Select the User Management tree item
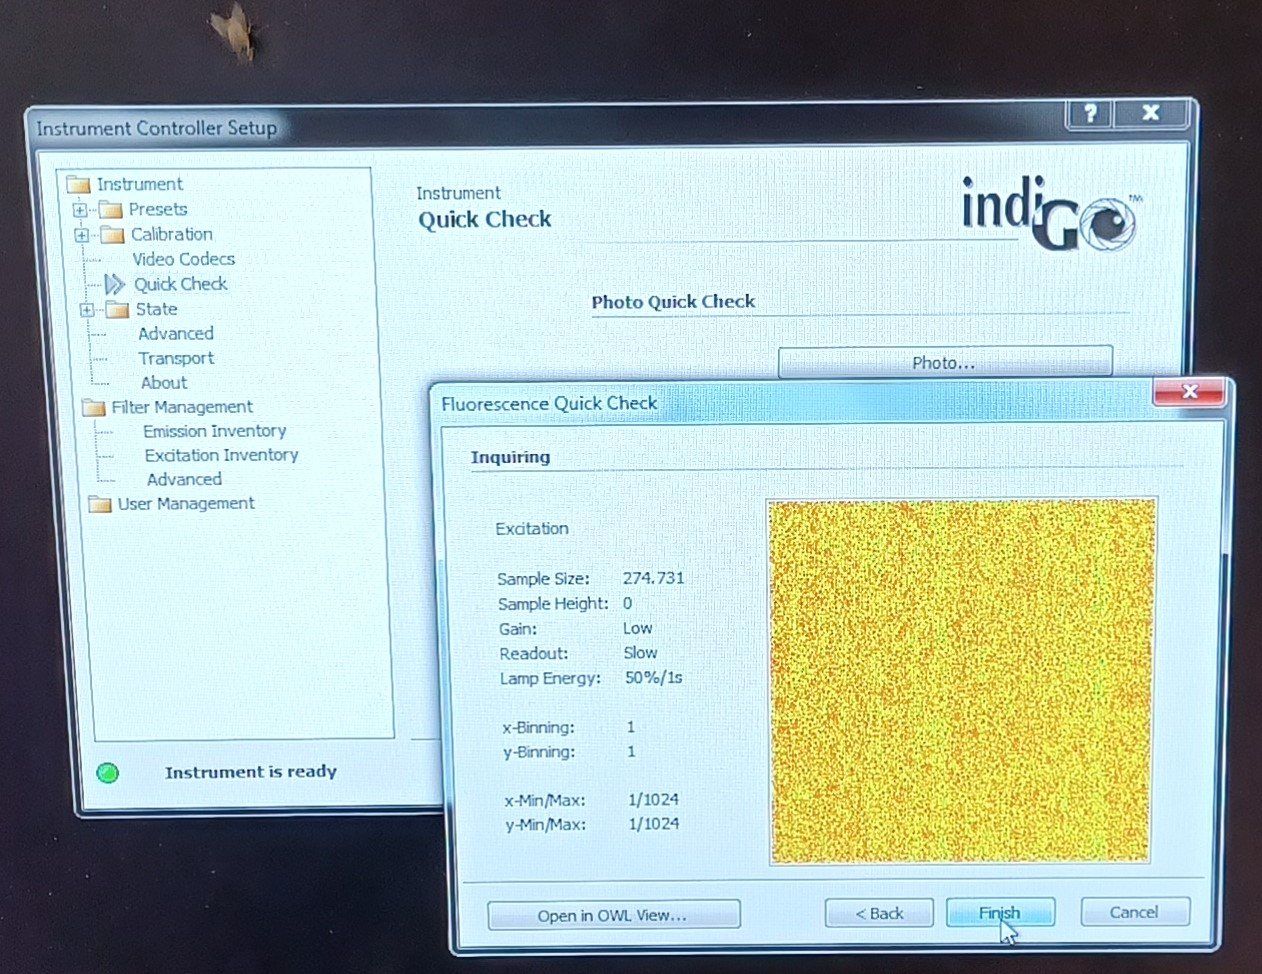Viewport: 1262px width, 974px height. [x=186, y=504]
